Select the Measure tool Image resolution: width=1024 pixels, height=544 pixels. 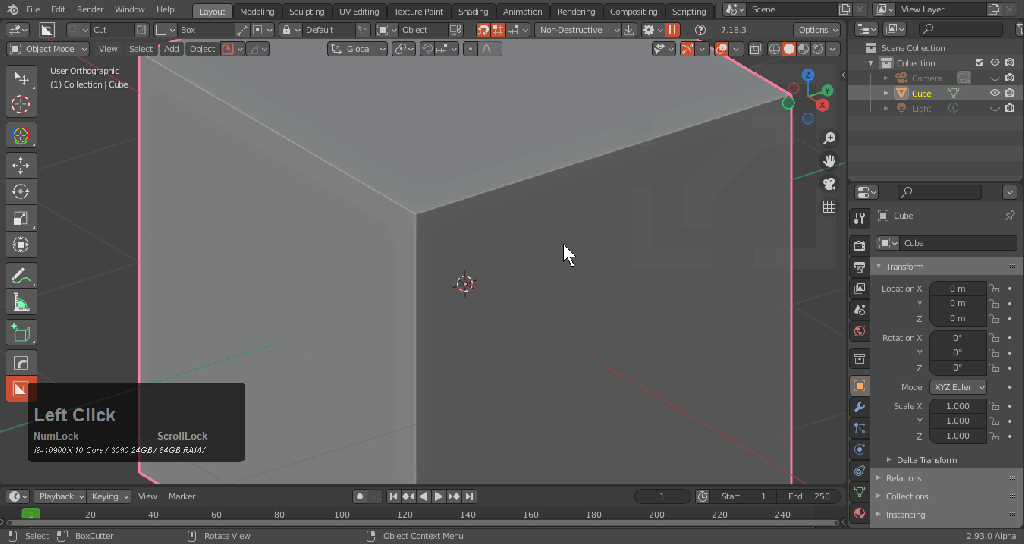pos(21,302)
